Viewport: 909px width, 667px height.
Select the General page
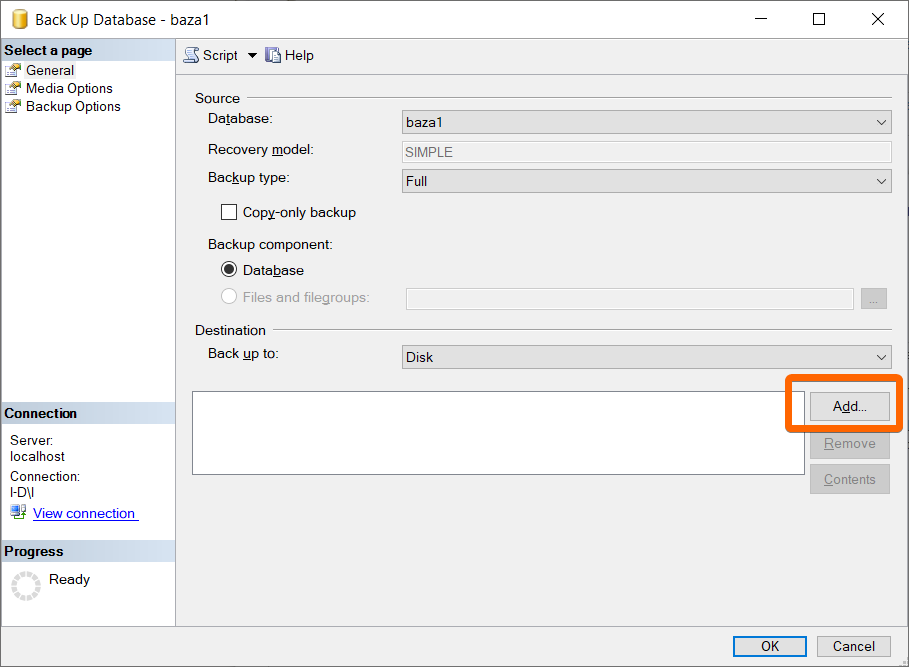(x=50, y=70)
